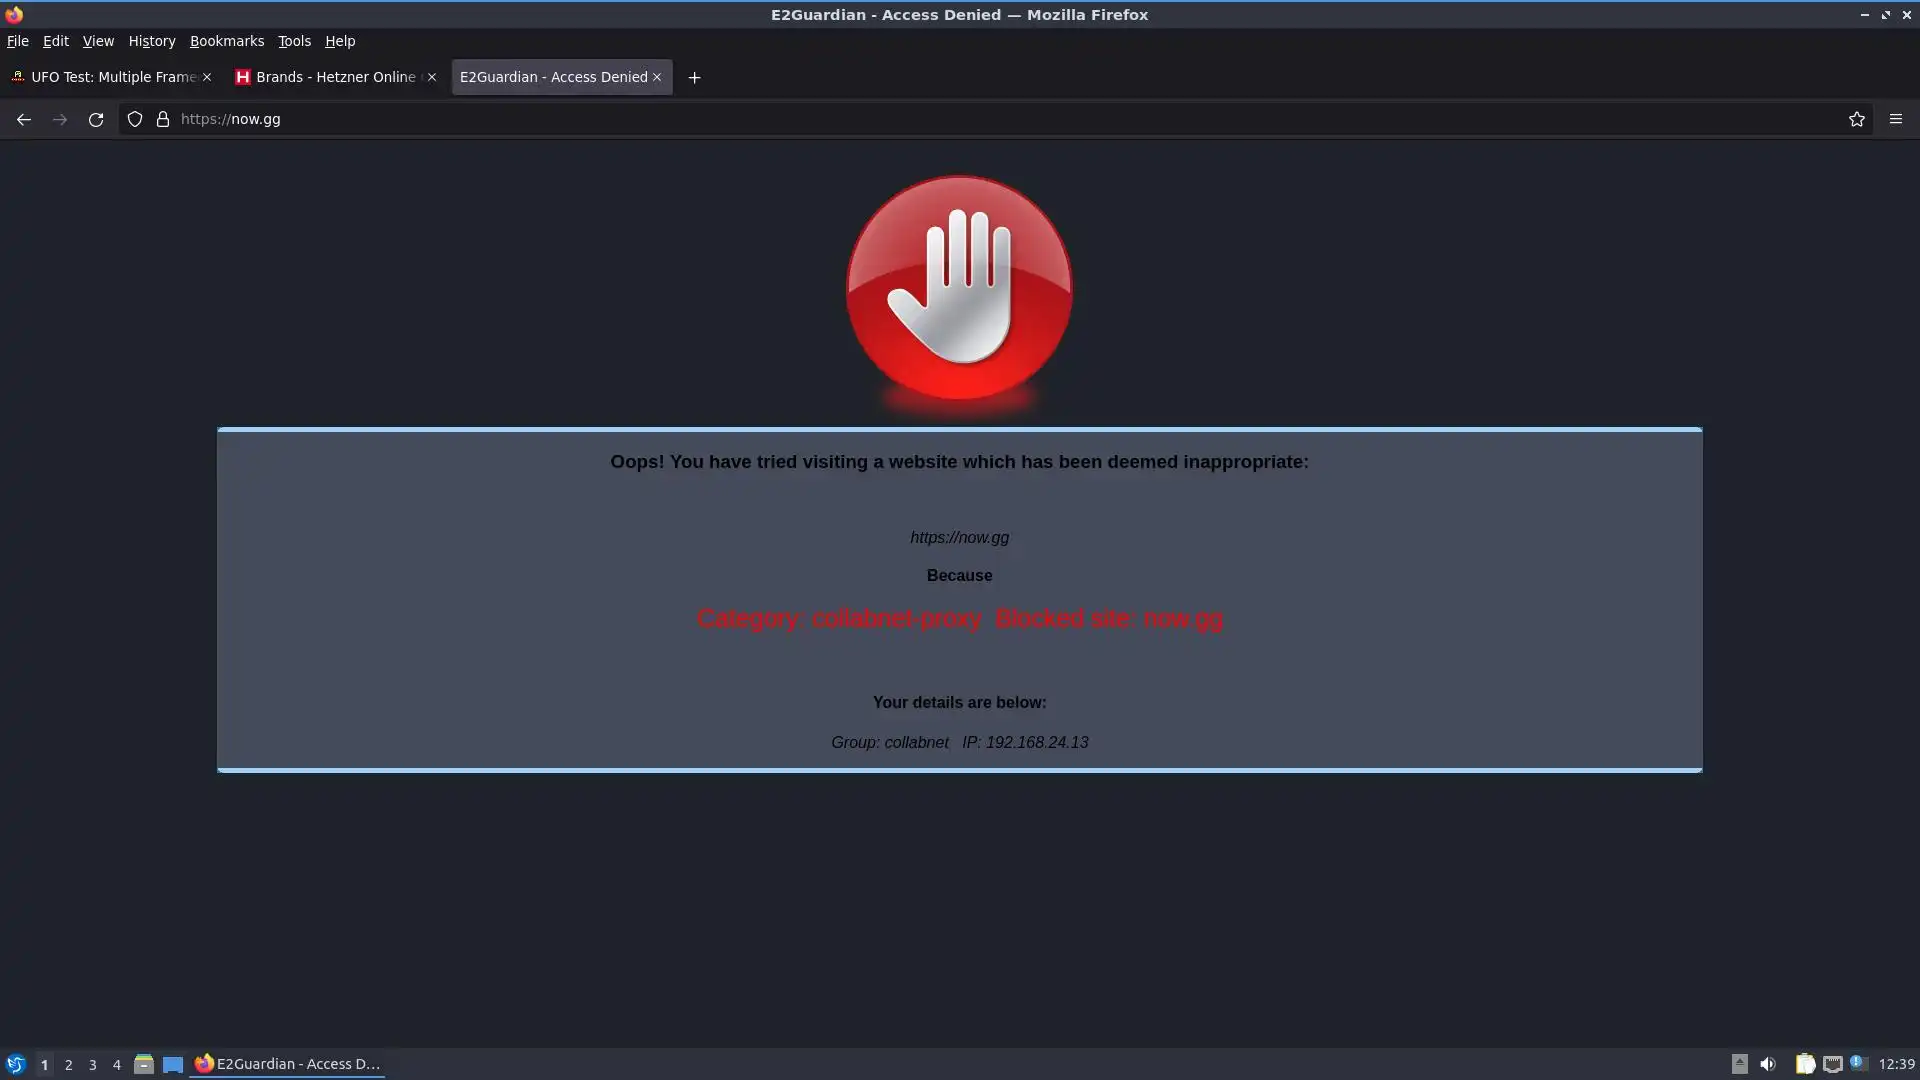Open a new tab with plus button
This screenshot has height=1080, width=1920.
[694, 77]
